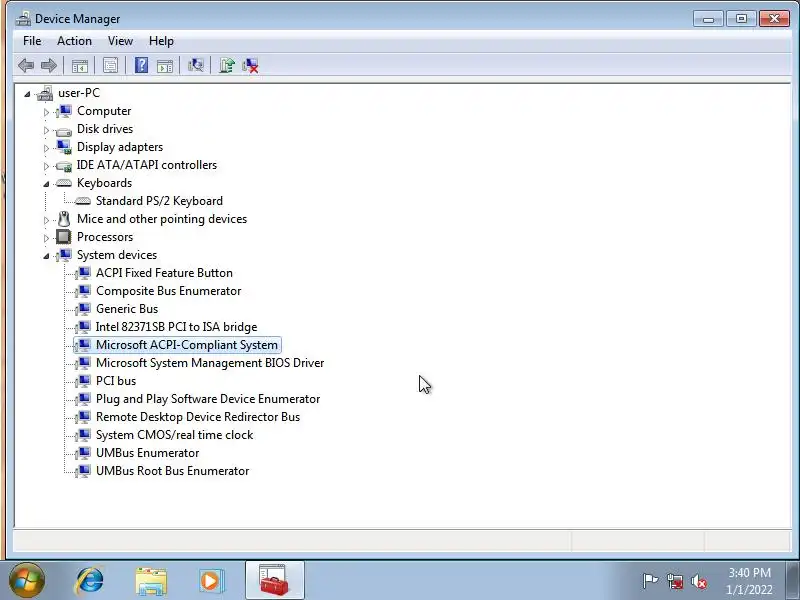Collapse the System devices category arrow

click(x=46, y=256)
